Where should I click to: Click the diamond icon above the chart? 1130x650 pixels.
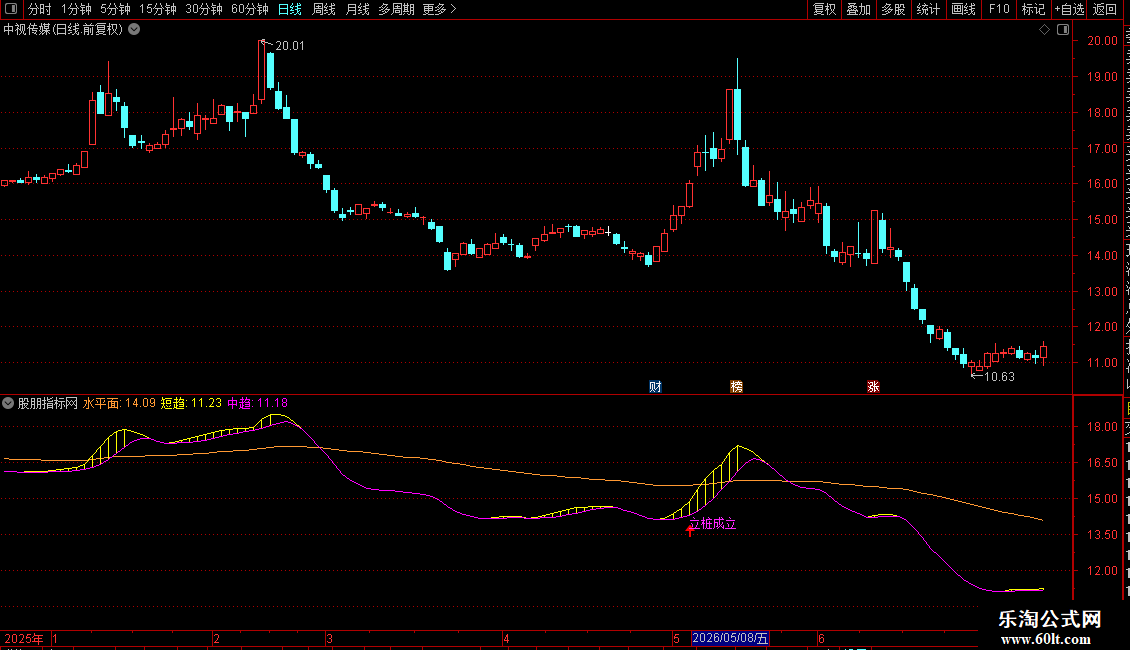(x=1044, y=30)
